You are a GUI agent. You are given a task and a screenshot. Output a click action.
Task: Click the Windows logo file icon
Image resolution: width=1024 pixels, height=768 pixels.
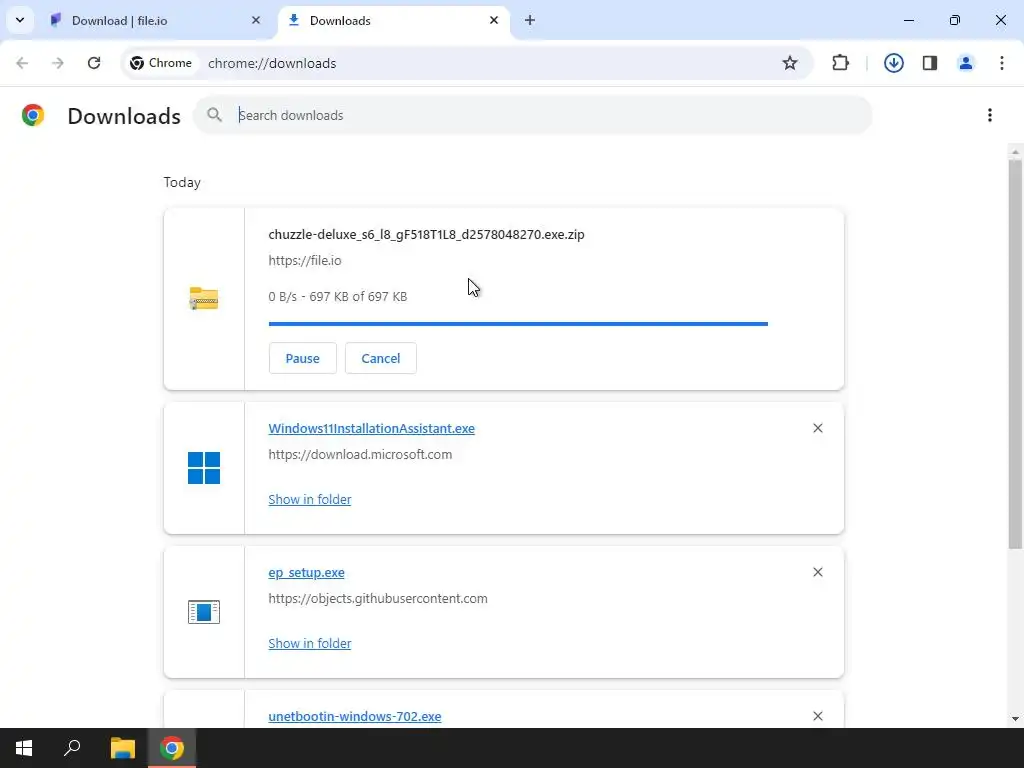tap(204, 468)
